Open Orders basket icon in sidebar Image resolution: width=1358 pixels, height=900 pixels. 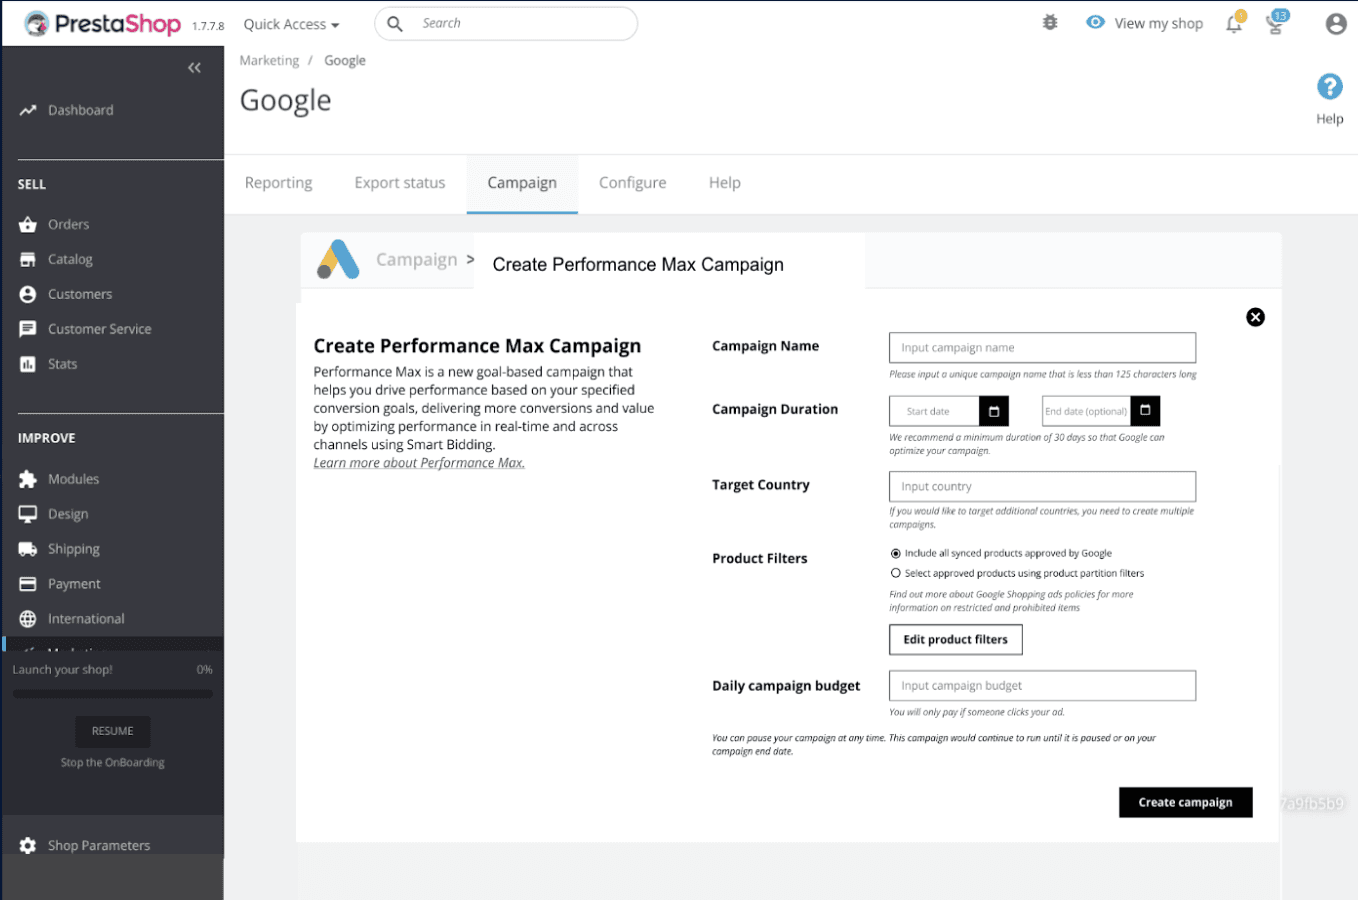point(28,224)
